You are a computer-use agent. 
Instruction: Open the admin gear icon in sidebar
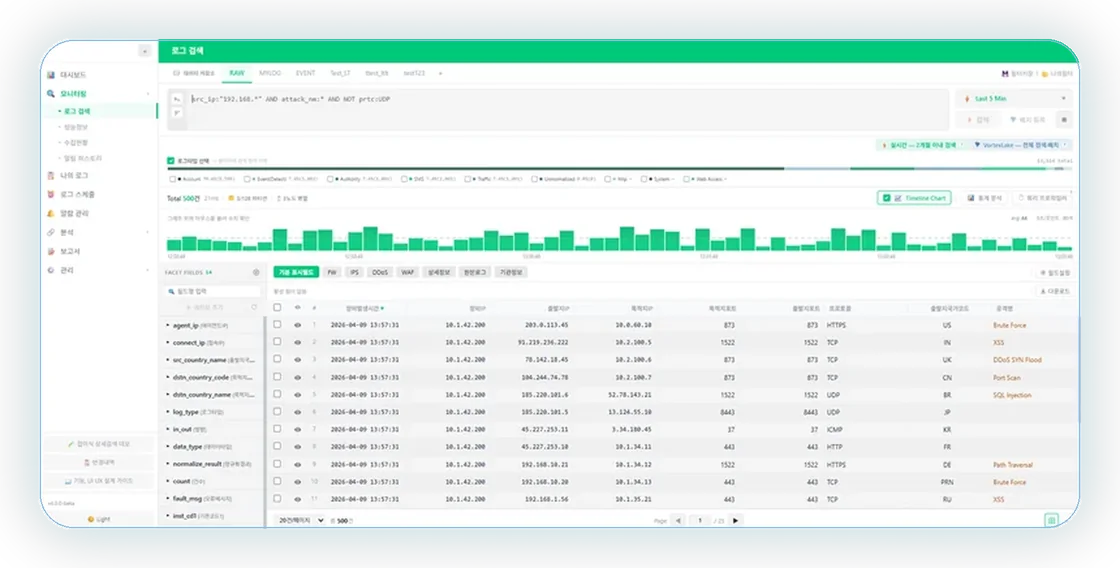(51, 270)
